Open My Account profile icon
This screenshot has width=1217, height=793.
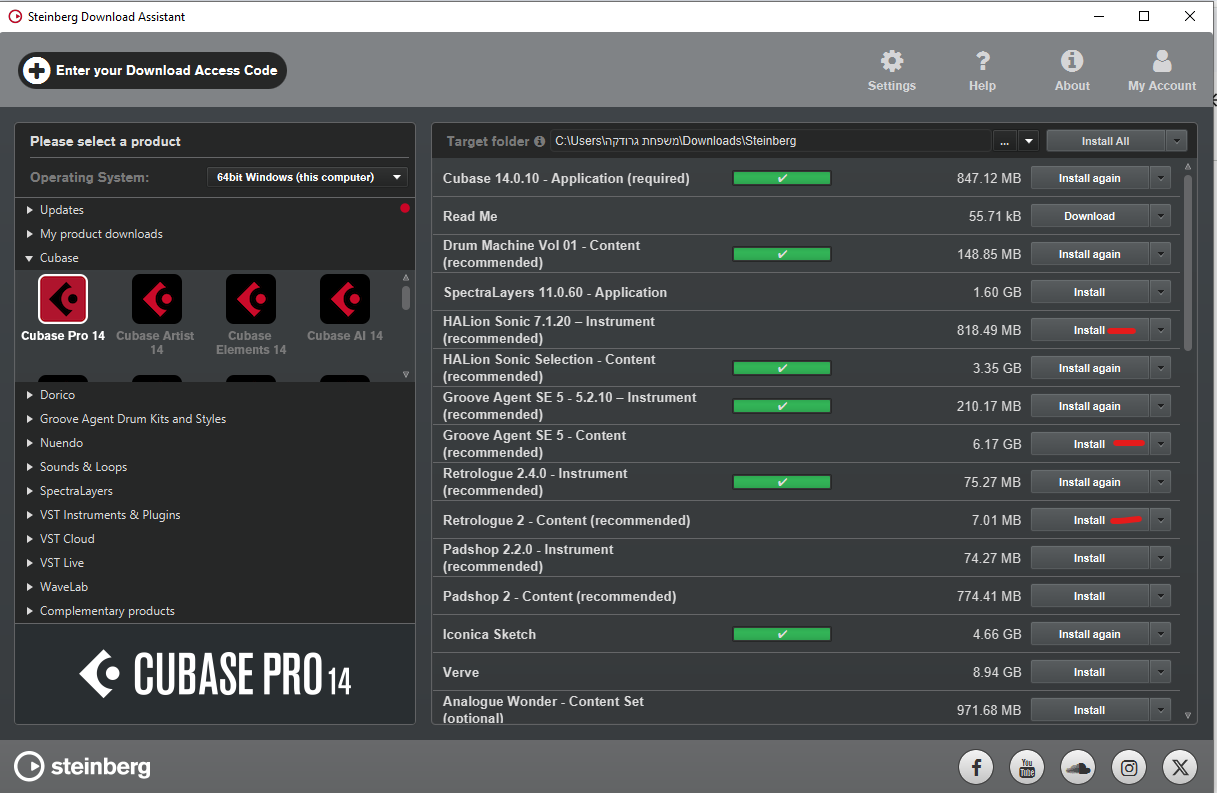pos(1162,61)
